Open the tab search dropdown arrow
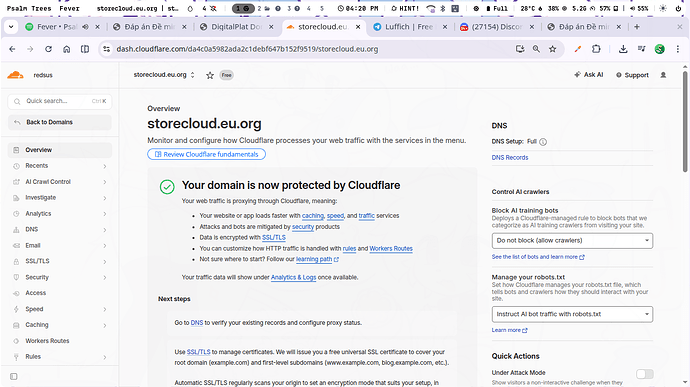Image resolution: width=690 pixels, height=387 pixels. 11,27
